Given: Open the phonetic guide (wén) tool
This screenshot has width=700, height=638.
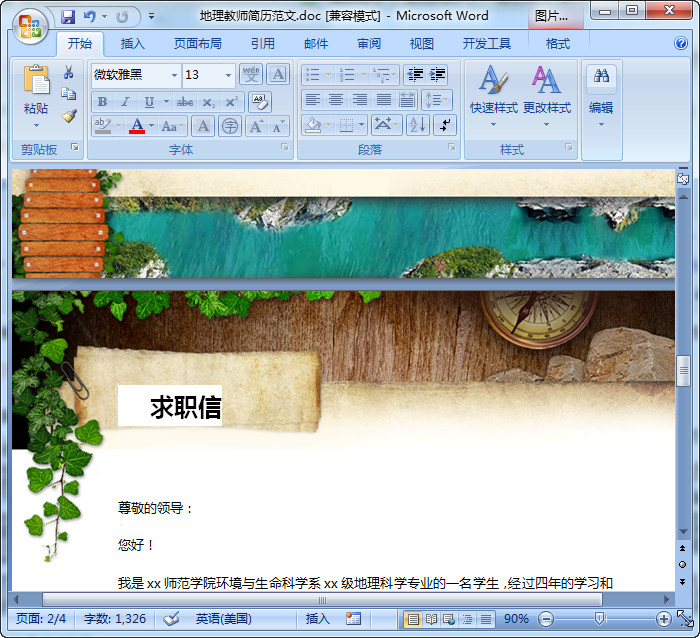Looking at the screenshot, I should click(x=251, y=74).
